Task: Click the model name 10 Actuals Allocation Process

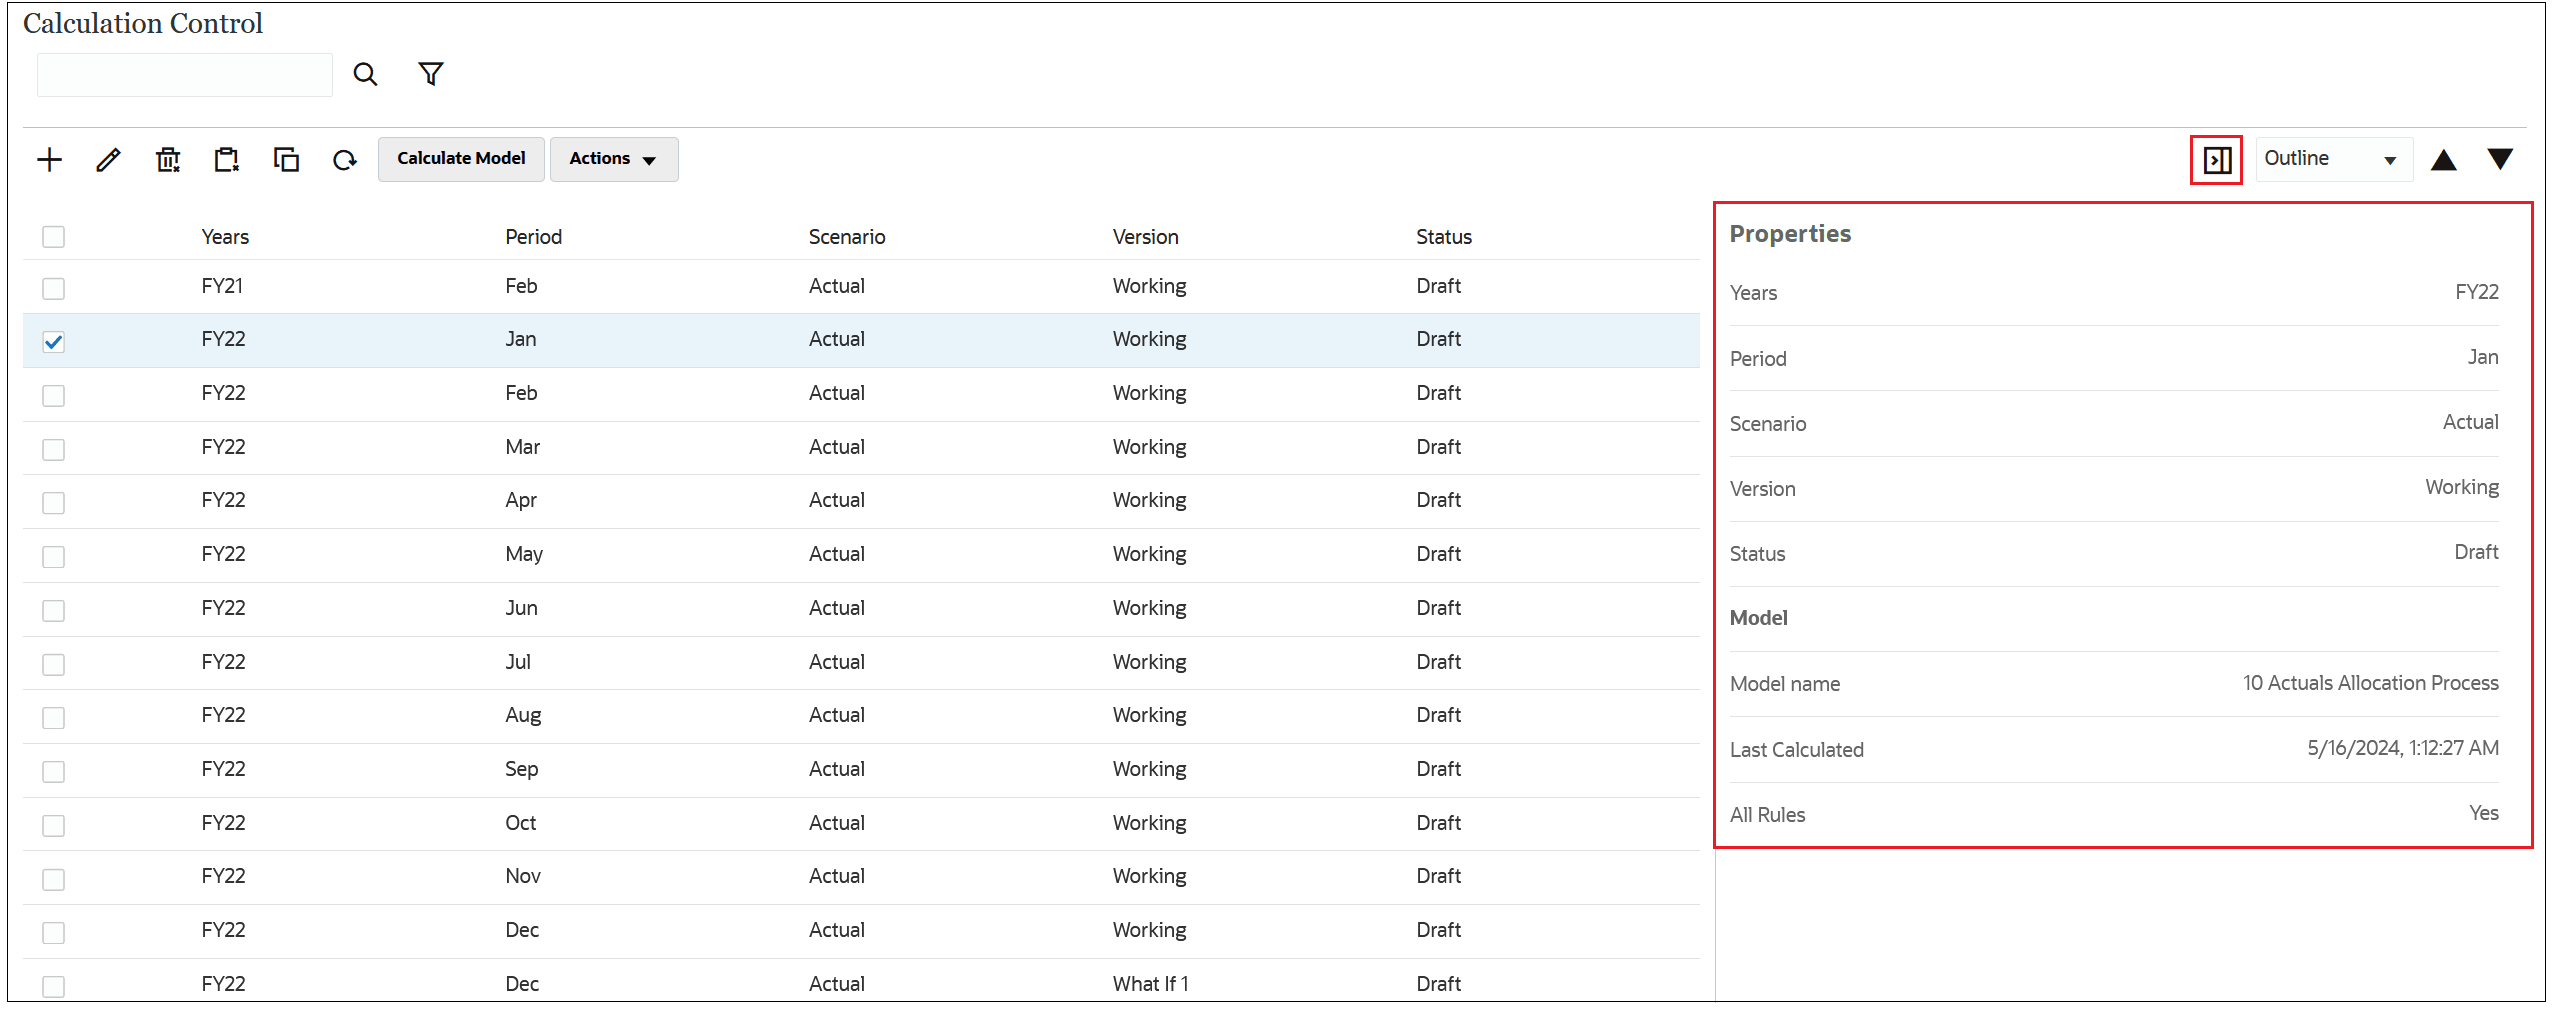Action: (2371, 683)
